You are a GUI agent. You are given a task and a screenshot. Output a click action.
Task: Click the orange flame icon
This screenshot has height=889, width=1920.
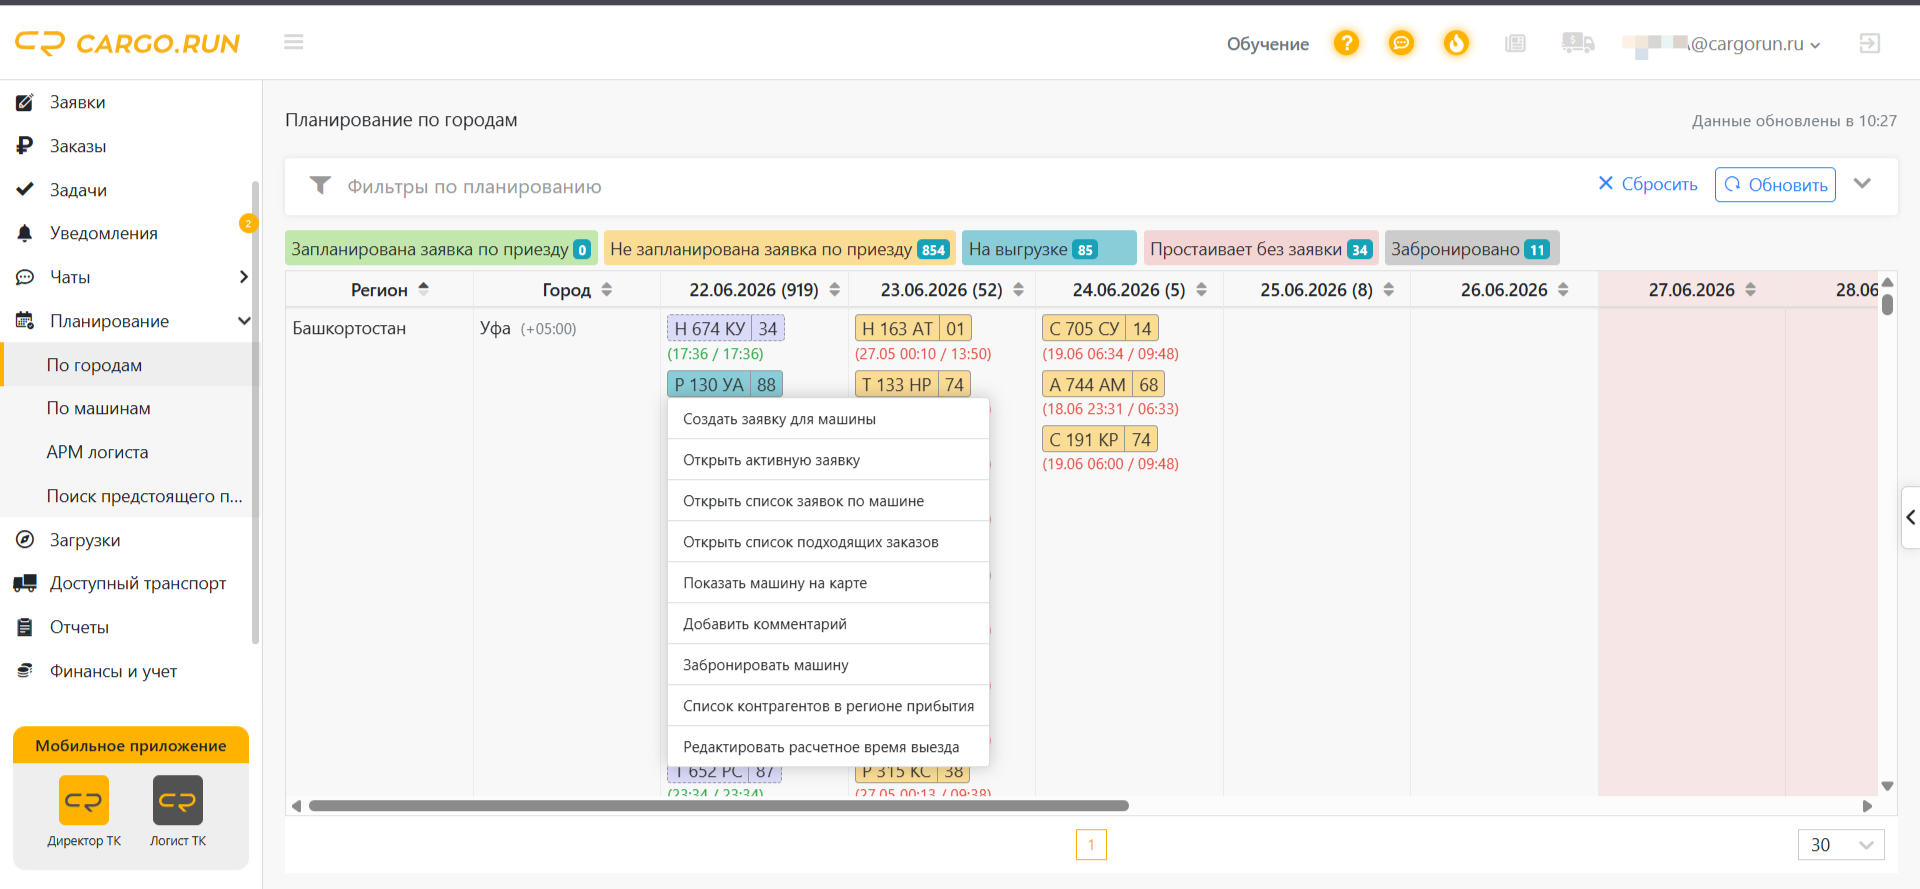tap(1456, 43)
